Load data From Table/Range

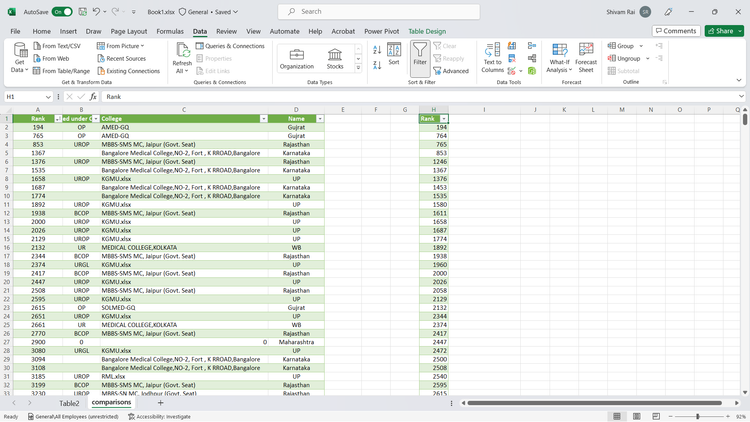[61, 71]
